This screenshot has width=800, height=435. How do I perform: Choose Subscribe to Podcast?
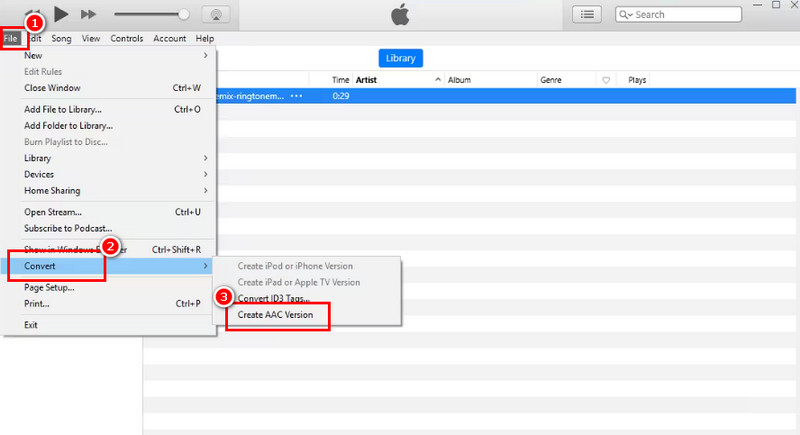108,228
